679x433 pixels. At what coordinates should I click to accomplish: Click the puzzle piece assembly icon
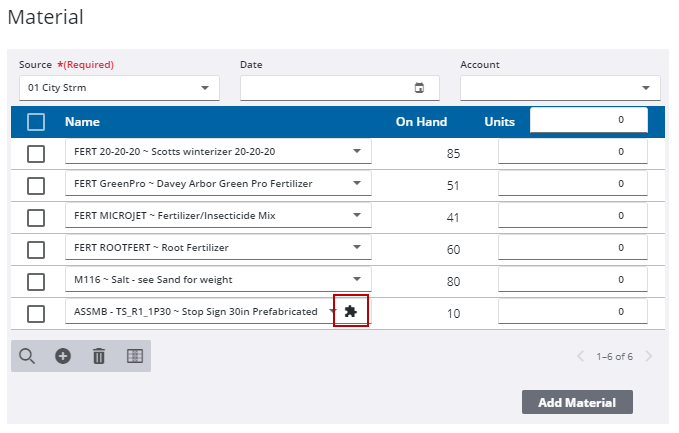pyautogui.click(x=350, y=312)
